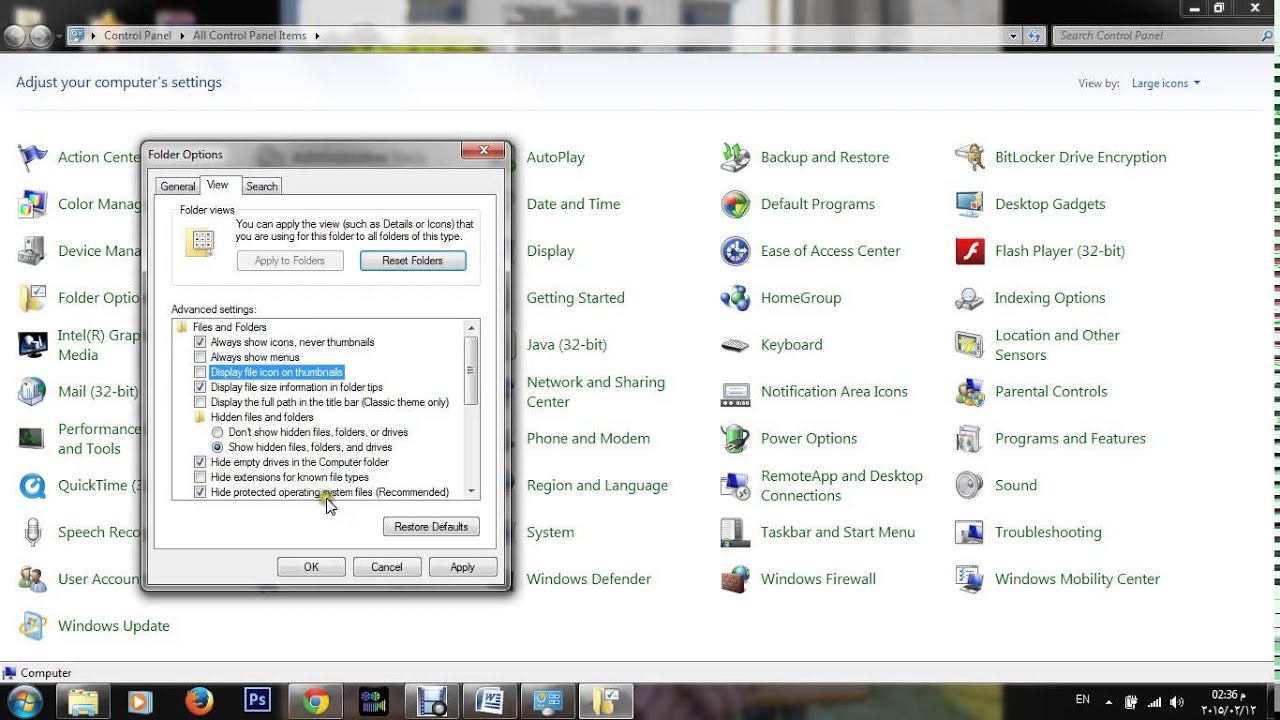Screen dimensions: 1280x720
Task: Click the Ease of Access Center icon
Action: point(736,251)
